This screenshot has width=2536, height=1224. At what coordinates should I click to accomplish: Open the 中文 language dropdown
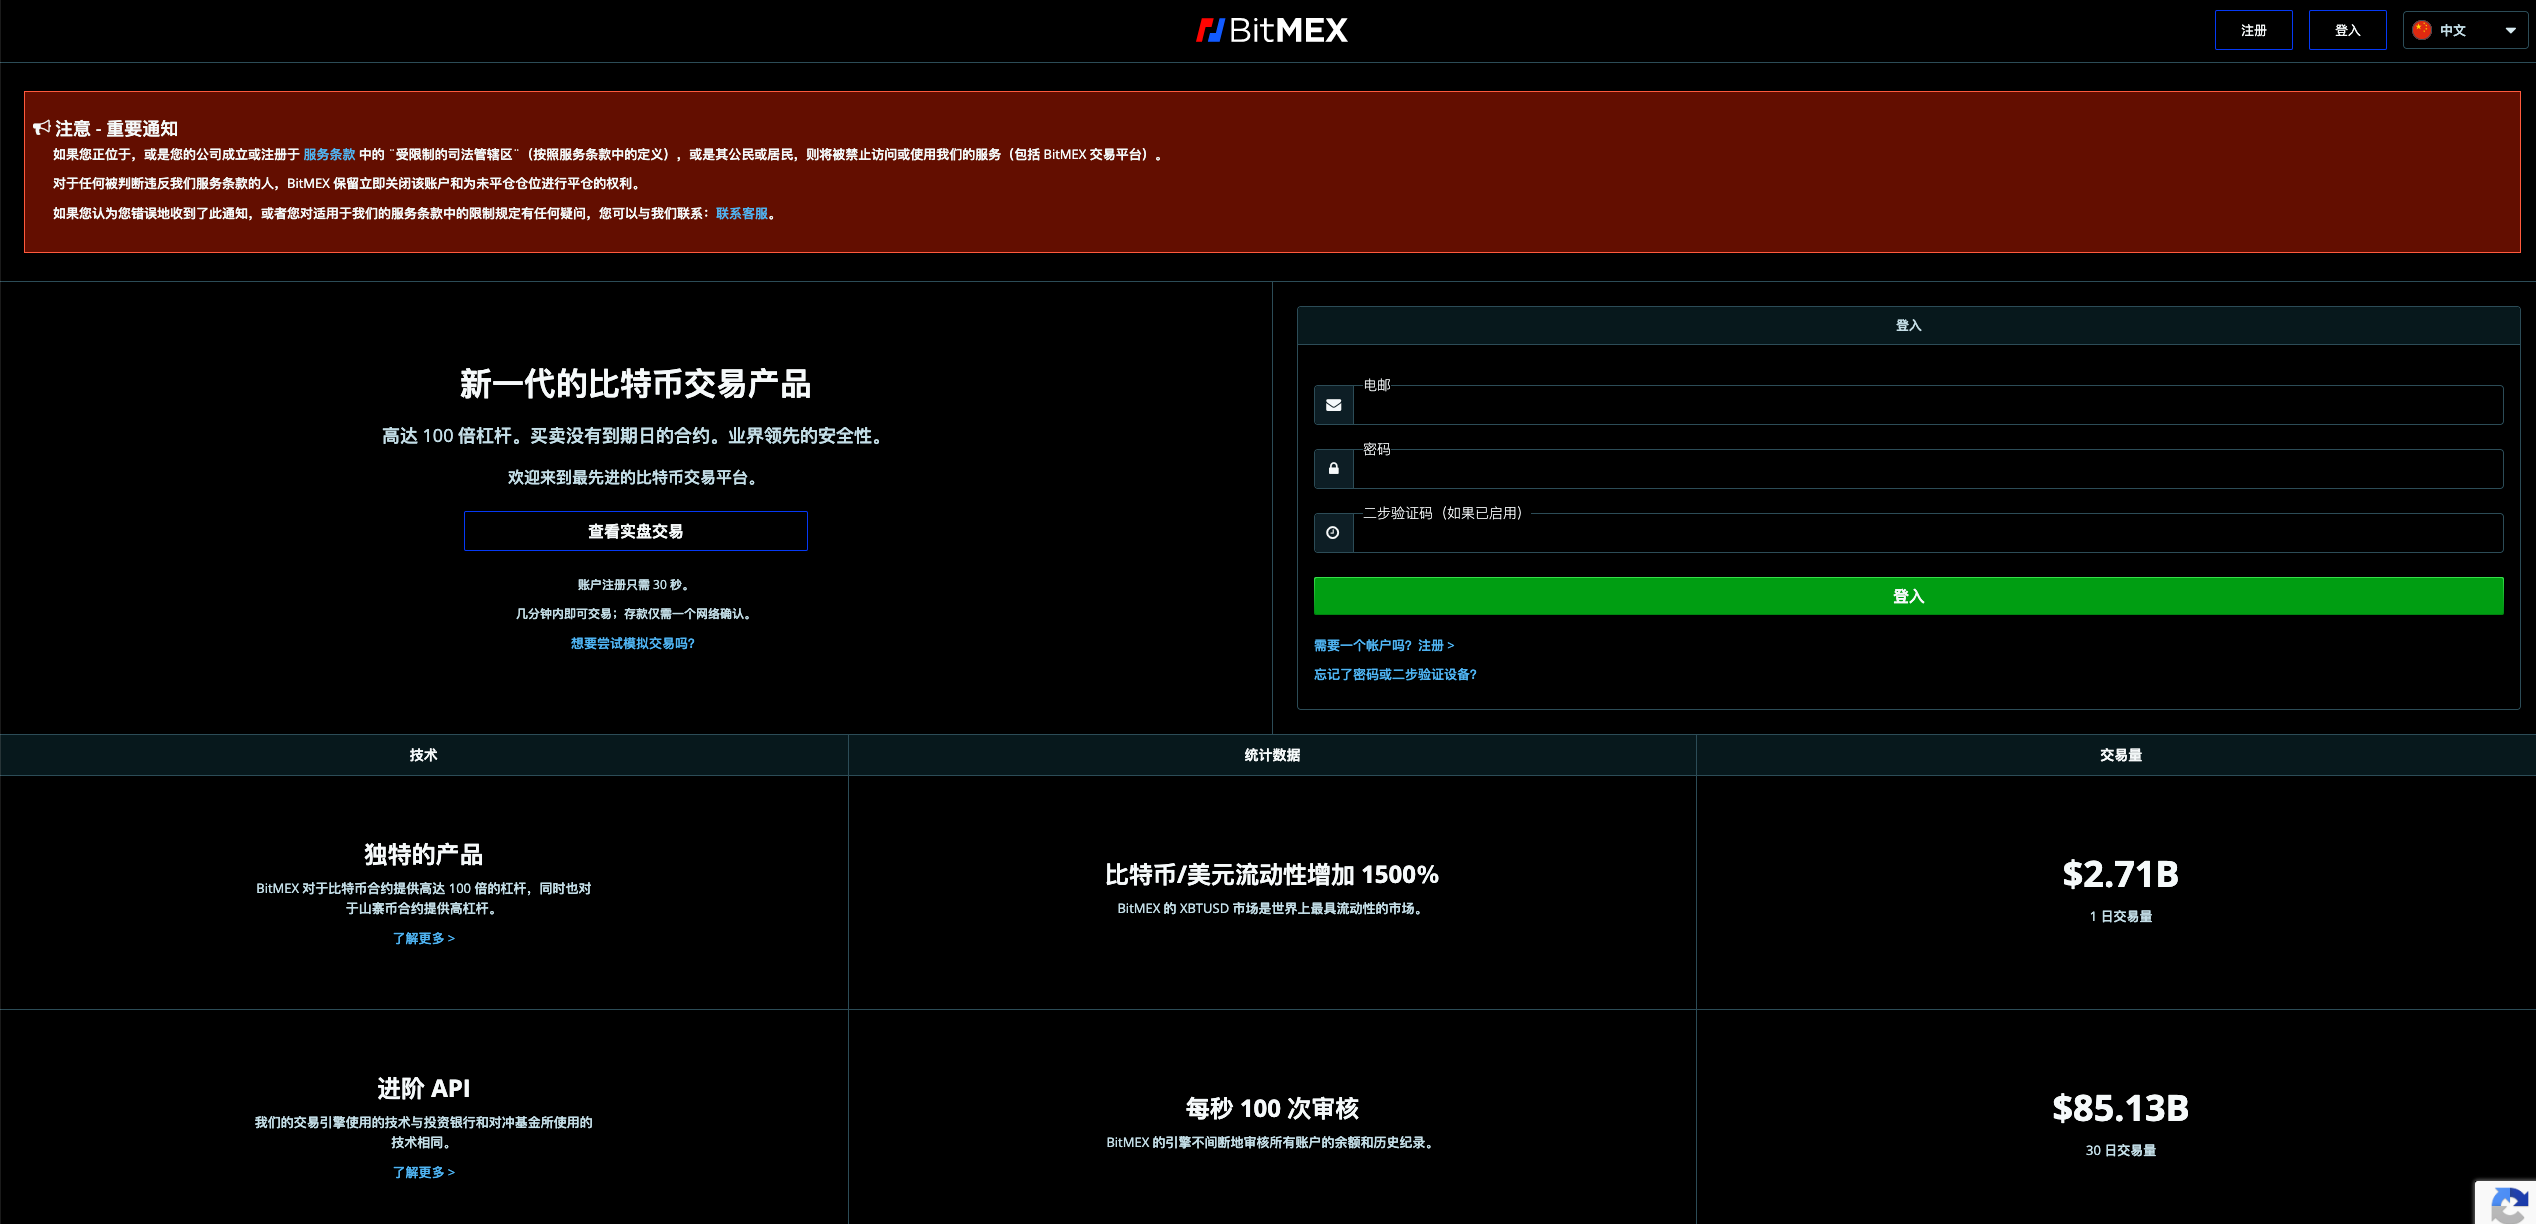coord(2465,30)
